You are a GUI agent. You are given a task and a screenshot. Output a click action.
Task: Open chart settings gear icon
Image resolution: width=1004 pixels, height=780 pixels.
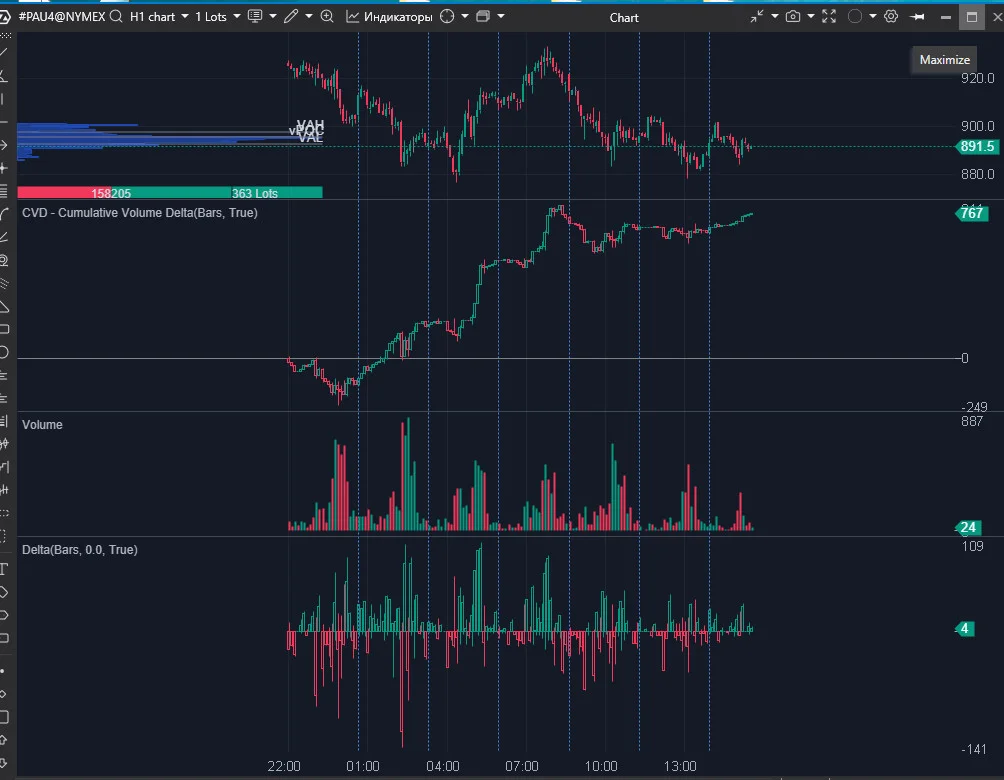tap(891, 17)
